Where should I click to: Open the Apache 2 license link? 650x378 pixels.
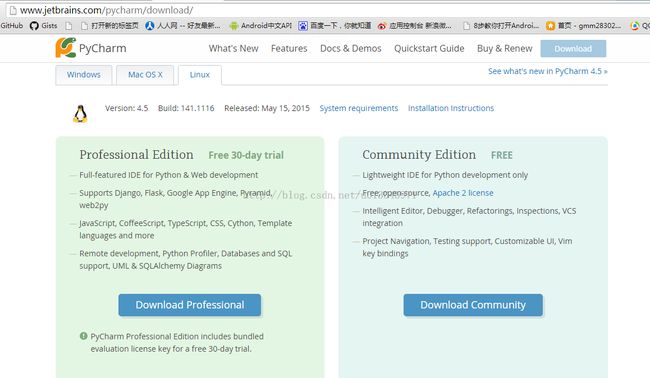463,193
